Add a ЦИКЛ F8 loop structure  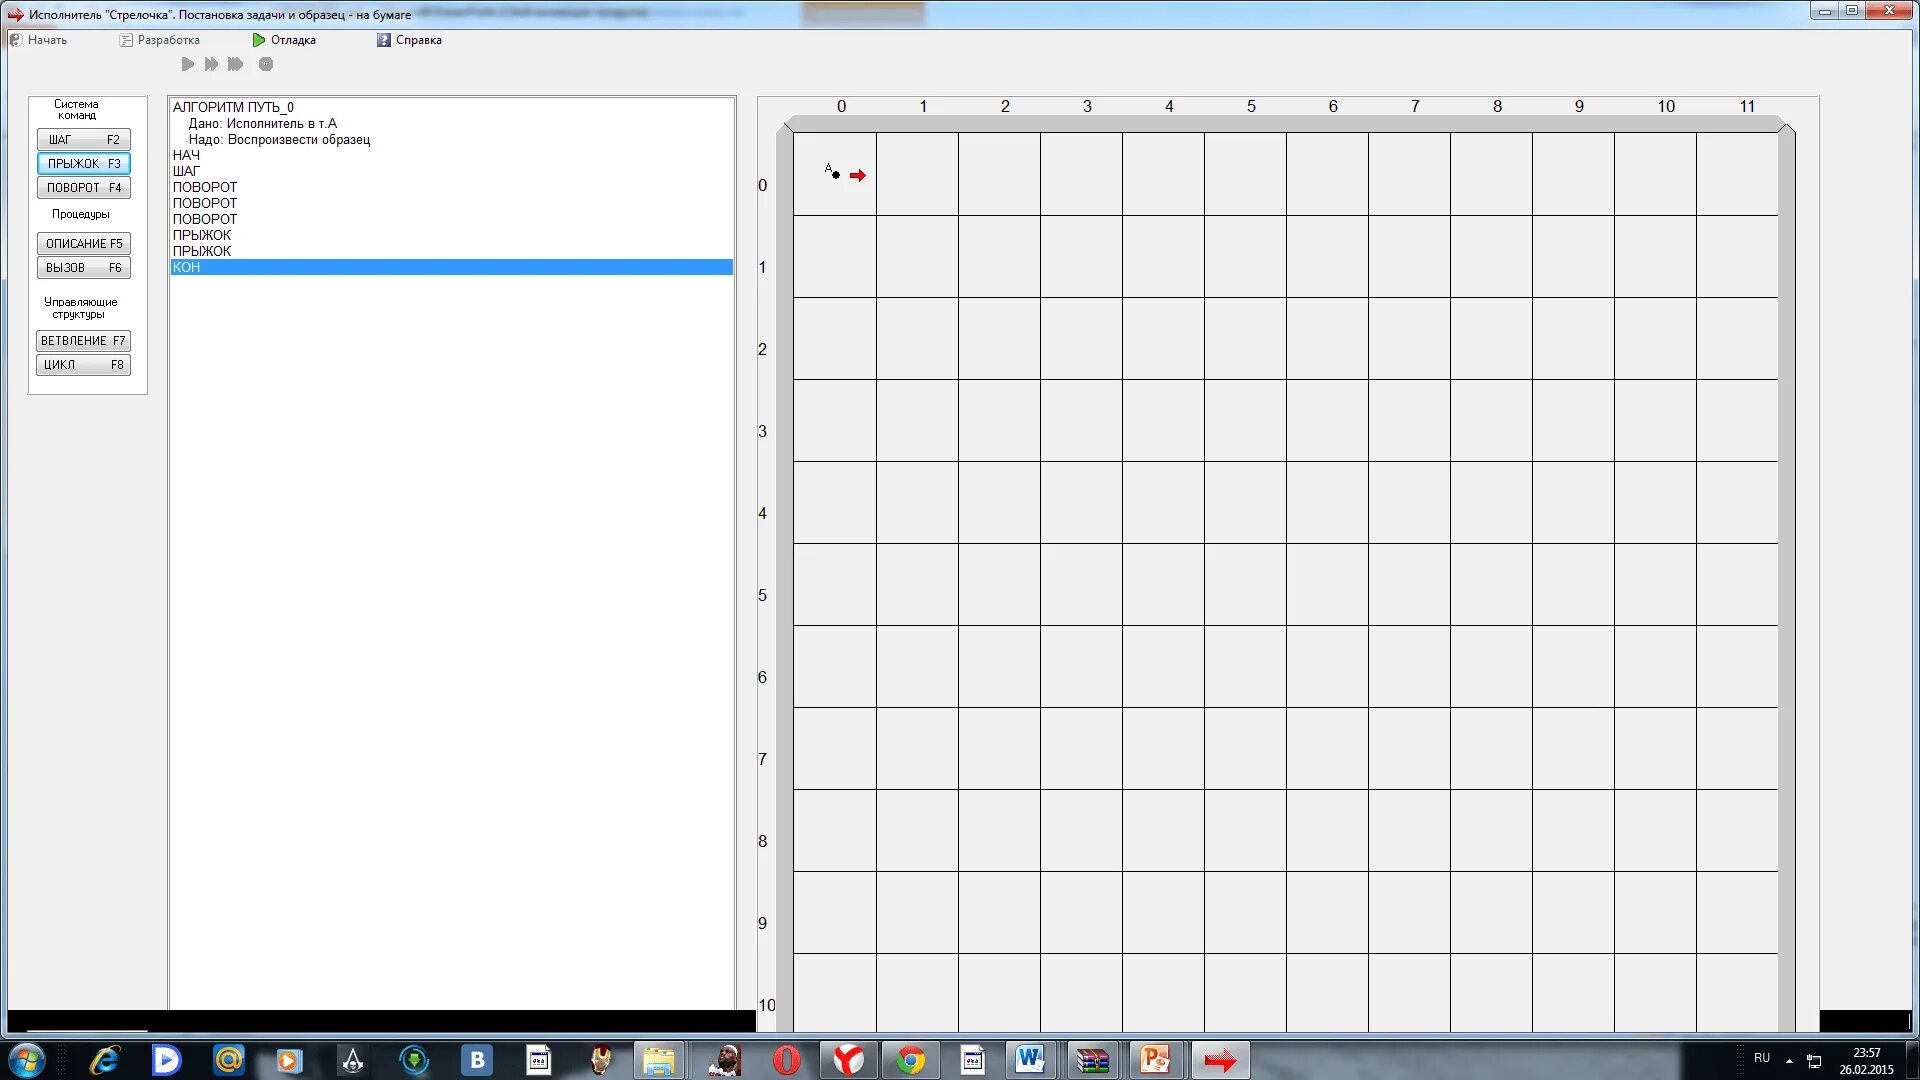84,365
